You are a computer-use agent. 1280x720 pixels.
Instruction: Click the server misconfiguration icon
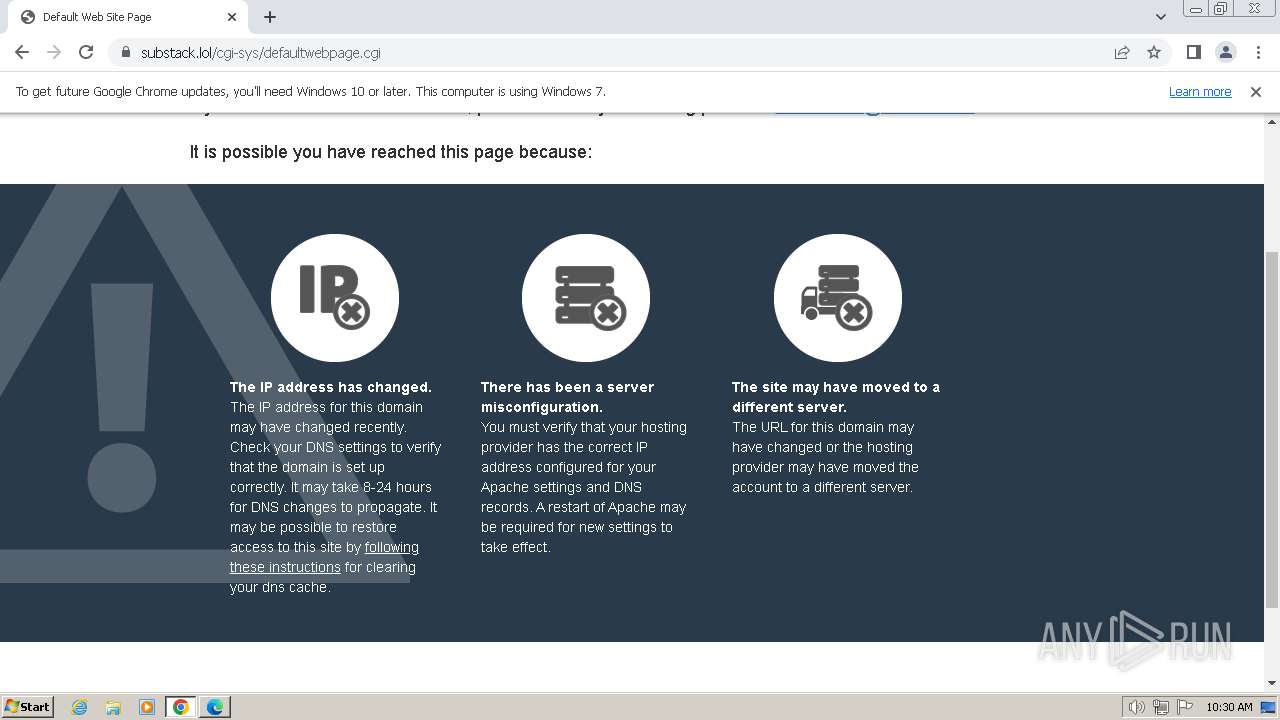[x=586, y=298]
